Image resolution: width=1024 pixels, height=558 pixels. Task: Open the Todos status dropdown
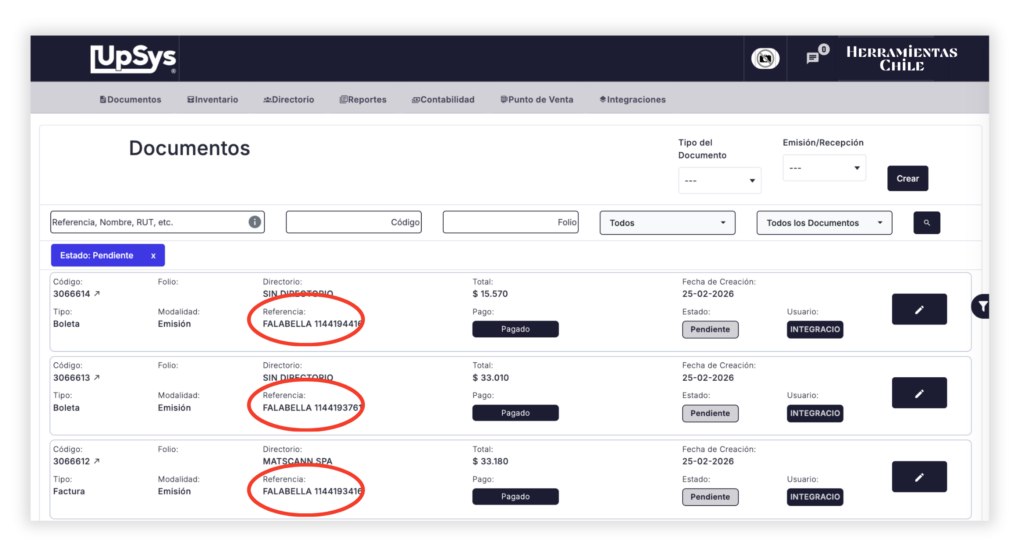pos(667,223)
